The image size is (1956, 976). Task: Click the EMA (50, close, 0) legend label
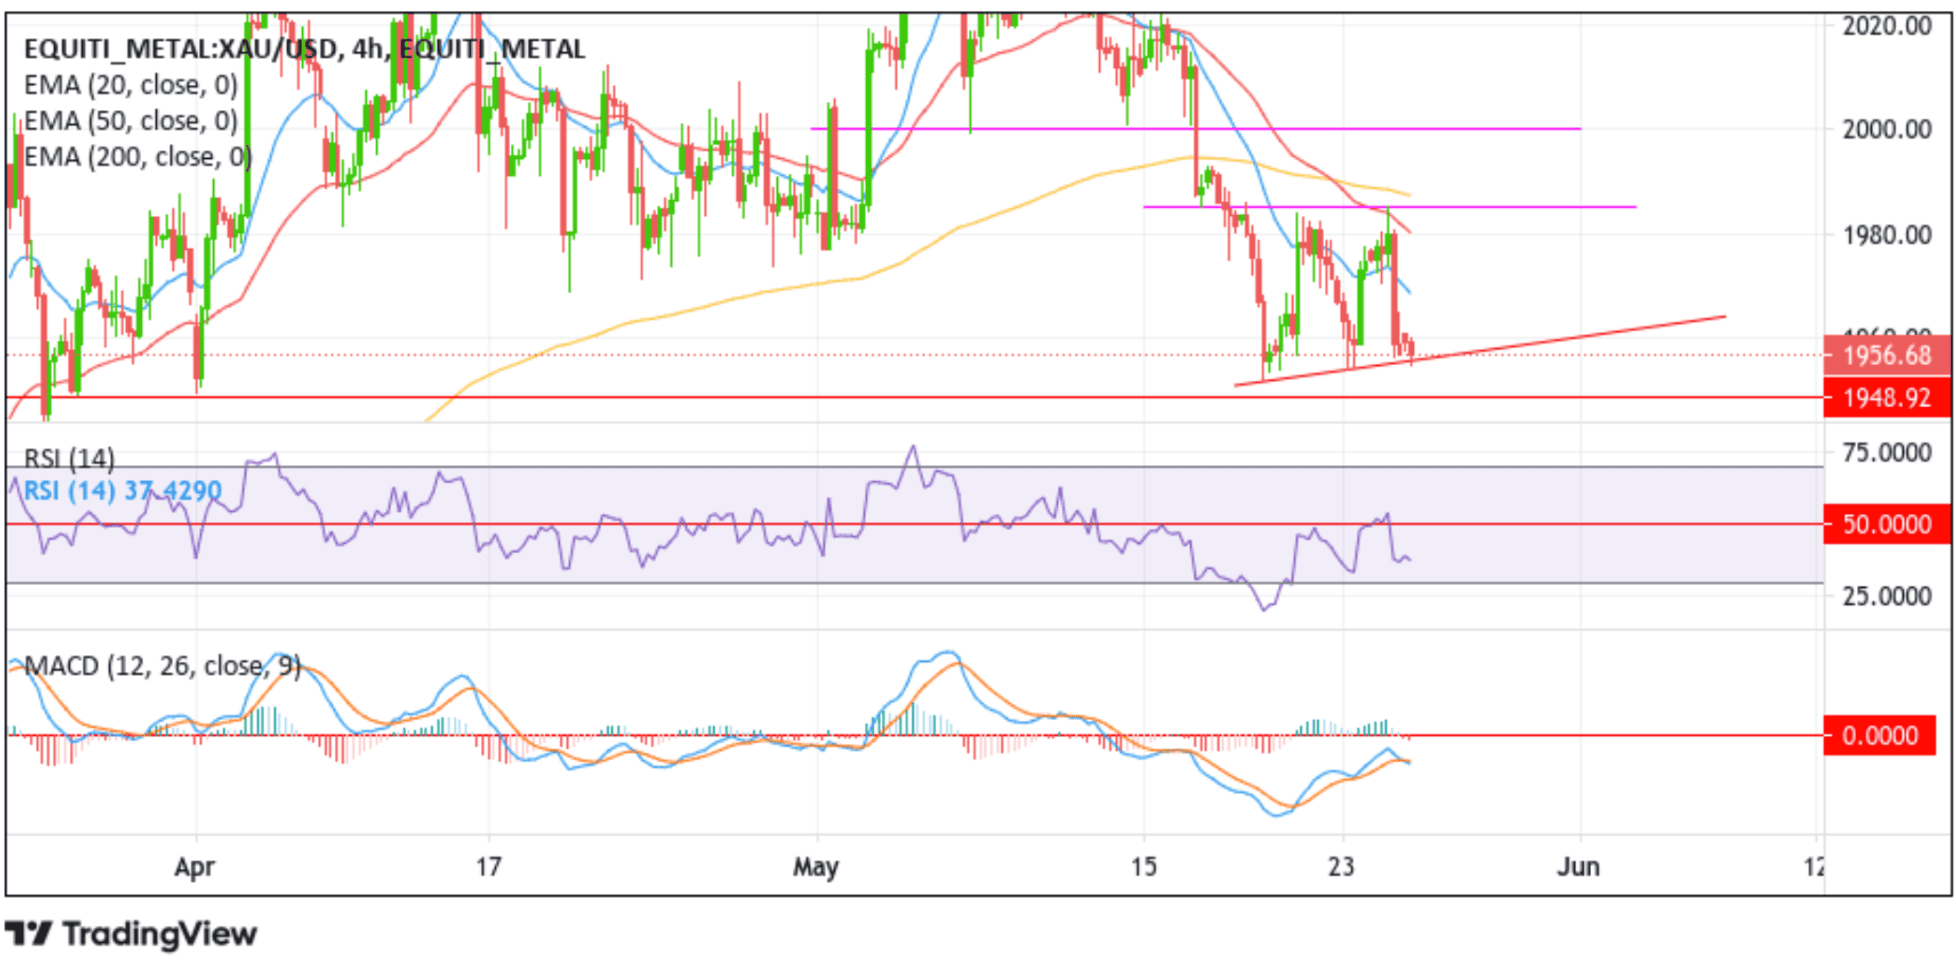click(x=131, y=121)
